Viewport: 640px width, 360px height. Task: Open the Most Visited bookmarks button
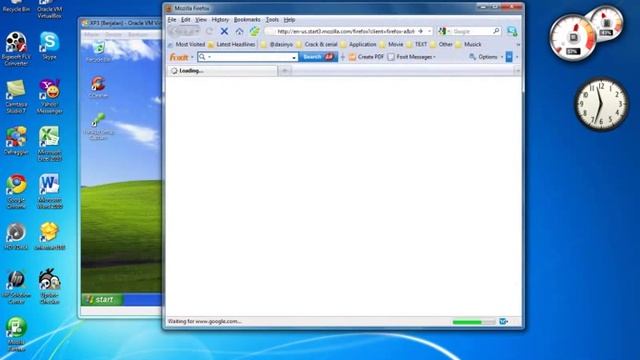tap(187, 44)
